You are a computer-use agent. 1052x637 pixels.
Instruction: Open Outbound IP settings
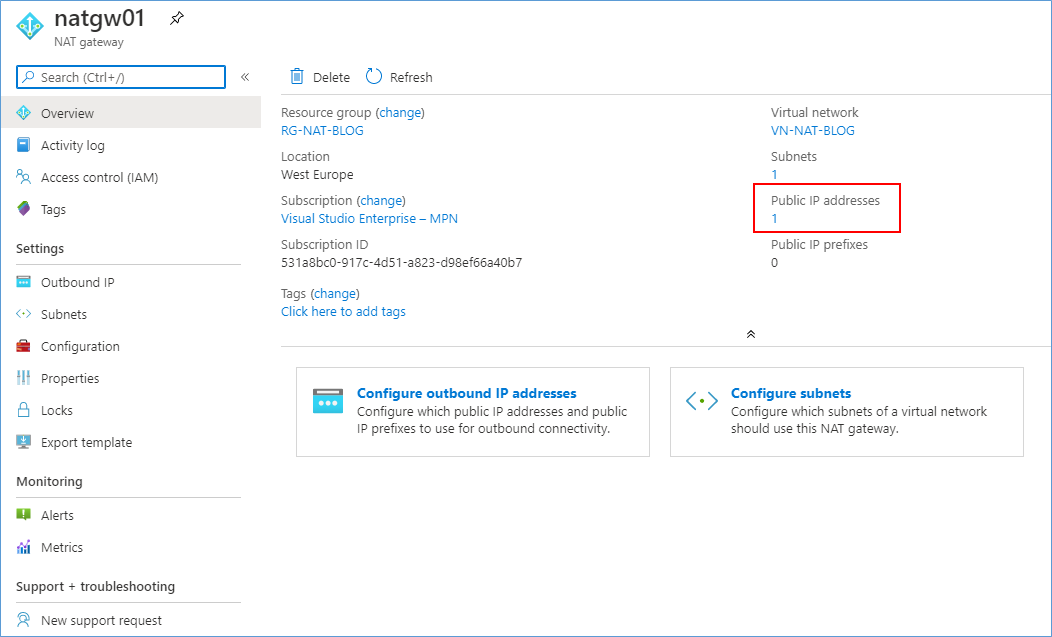click(77, 283)
